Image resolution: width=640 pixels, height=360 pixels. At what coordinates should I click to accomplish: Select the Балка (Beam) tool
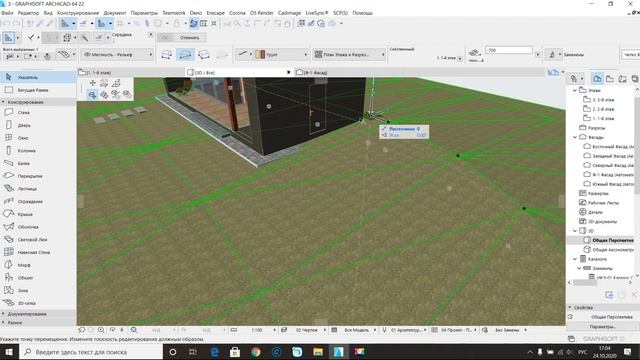pyautogui.click(x=38, y=163)
